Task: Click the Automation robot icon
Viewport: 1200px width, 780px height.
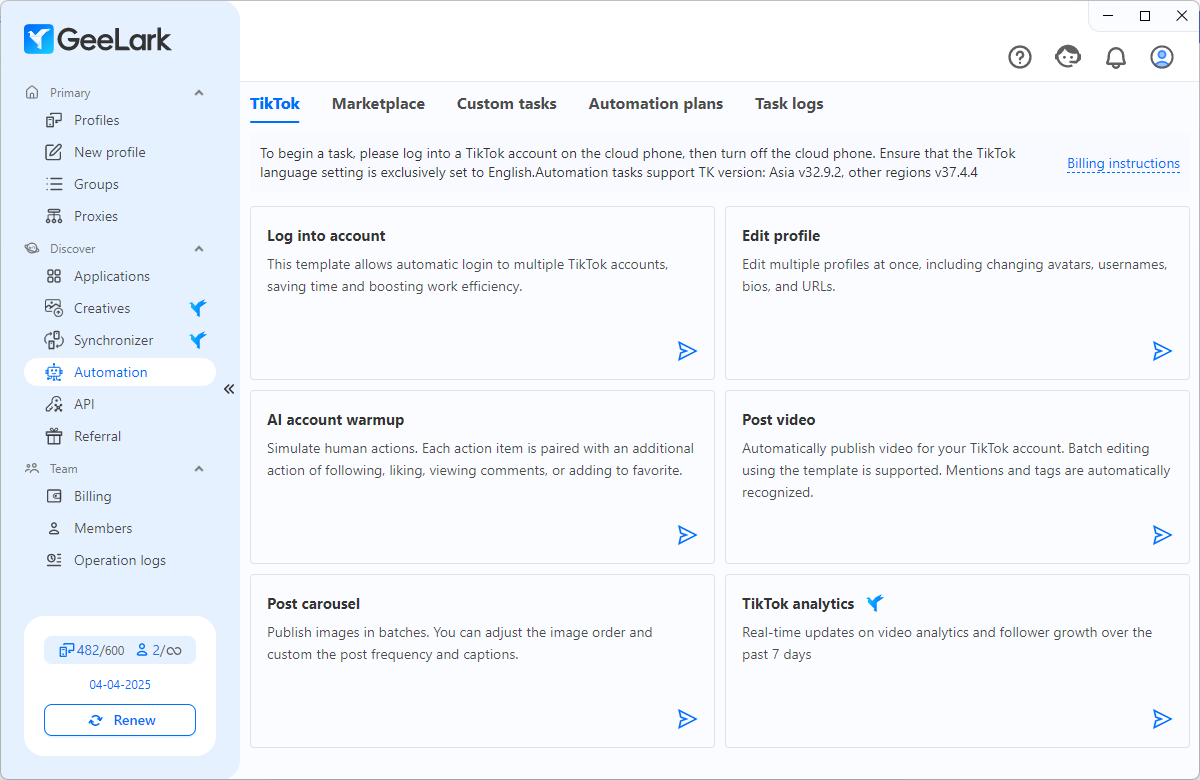Action: point(54,372)
